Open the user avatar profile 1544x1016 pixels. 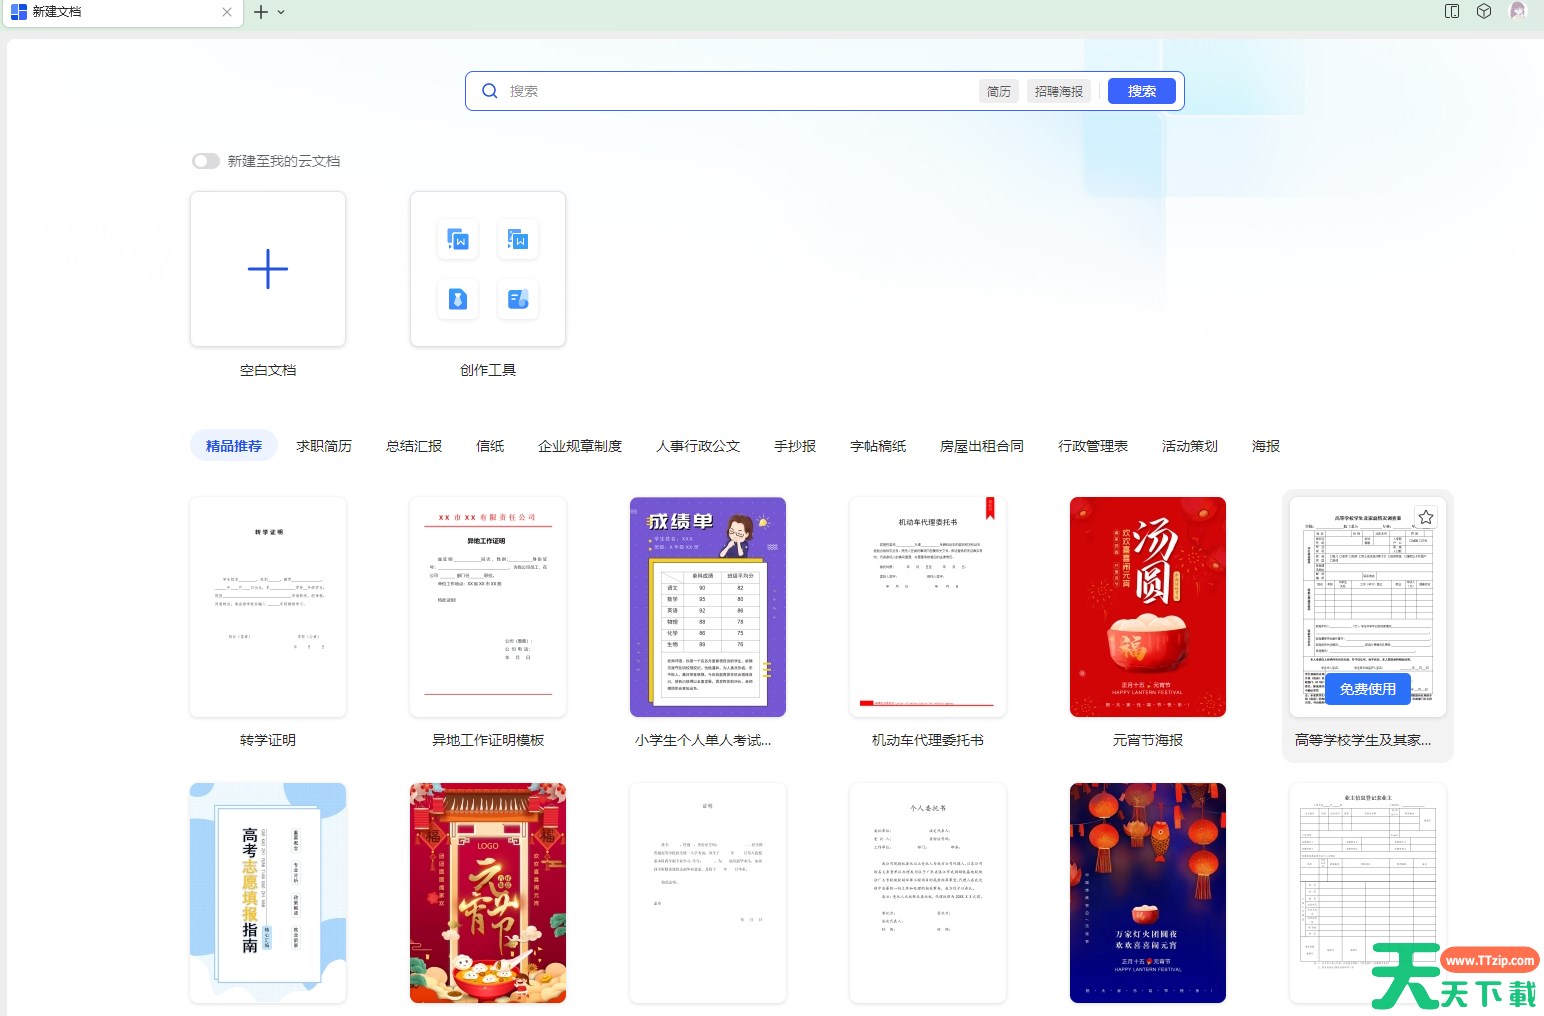[1518, 11]
